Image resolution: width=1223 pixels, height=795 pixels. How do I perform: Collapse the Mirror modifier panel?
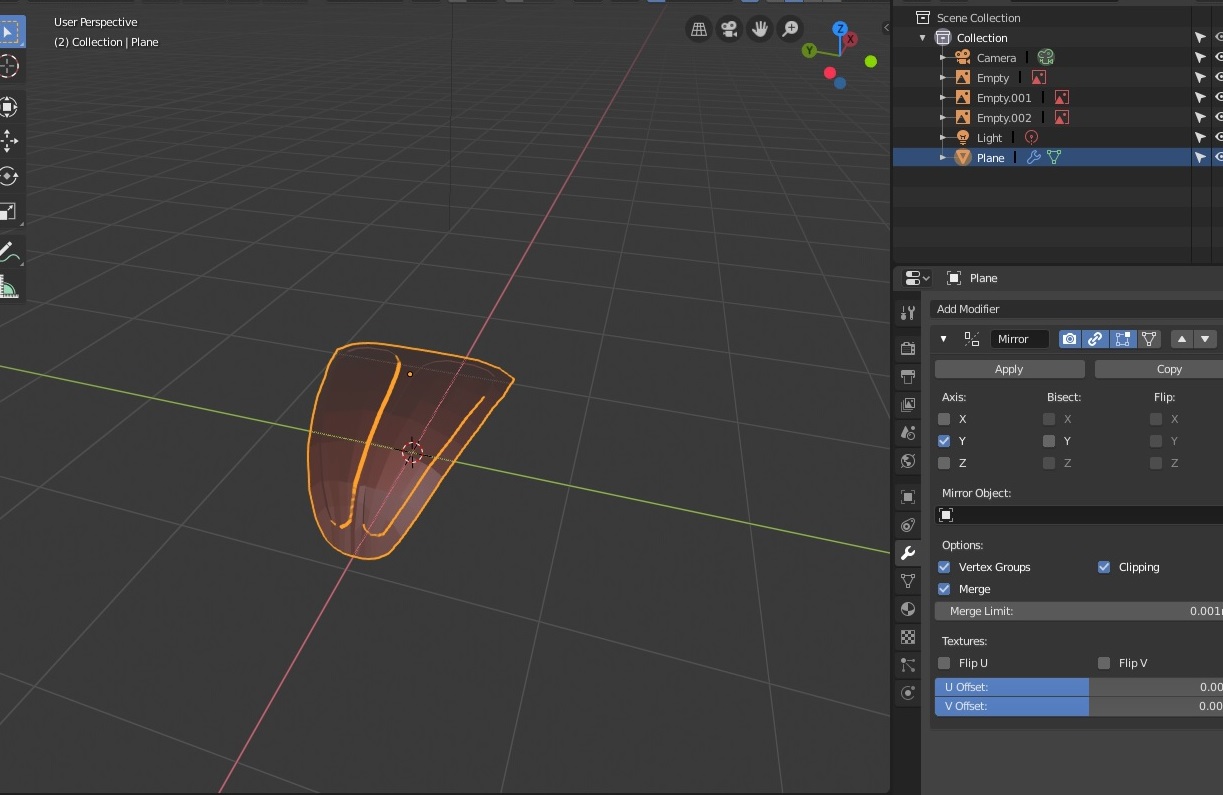(943, 339)
